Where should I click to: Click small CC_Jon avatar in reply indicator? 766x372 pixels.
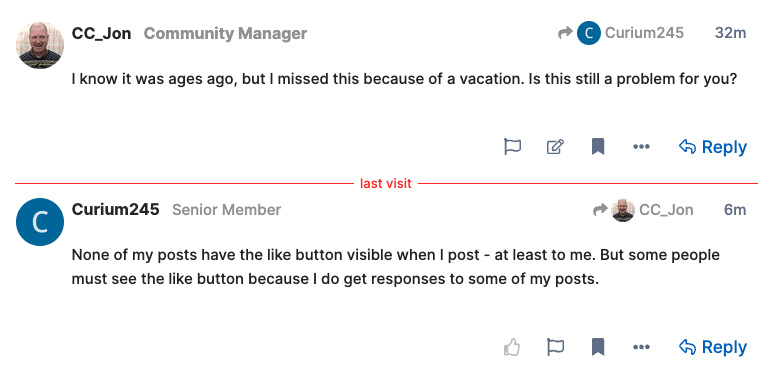[x=623, y=210]
